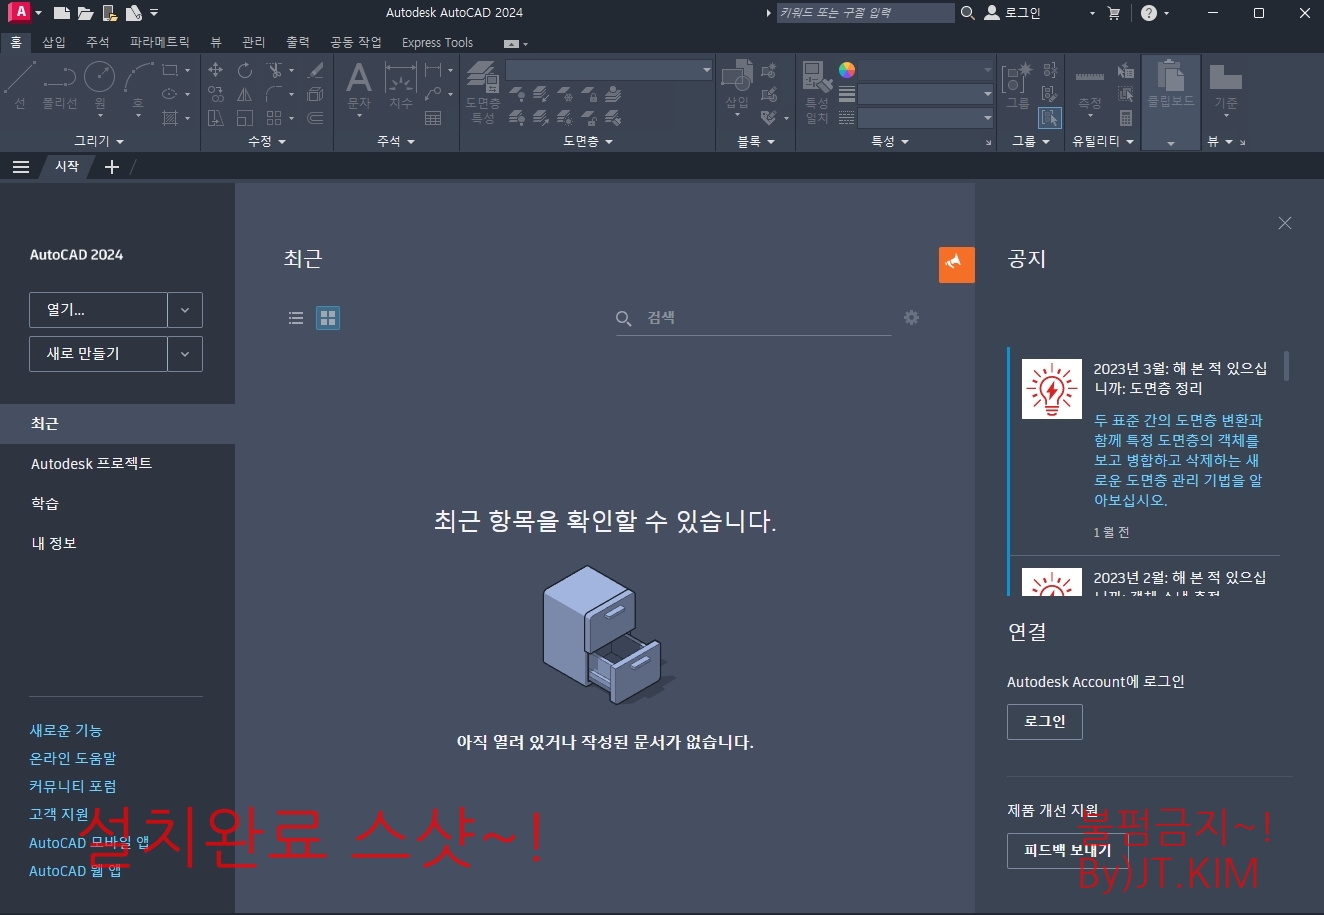Click the Erase tool icon in Modify panel
Screen dimensions: 1324x915
(315, 70)
